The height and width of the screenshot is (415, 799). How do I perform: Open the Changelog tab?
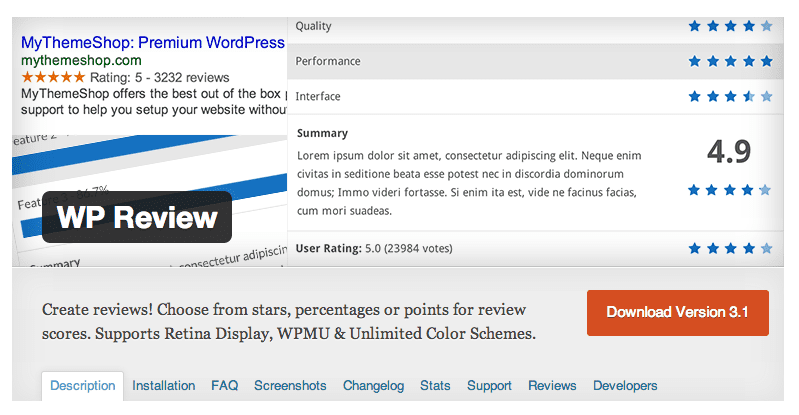point(374,386)
